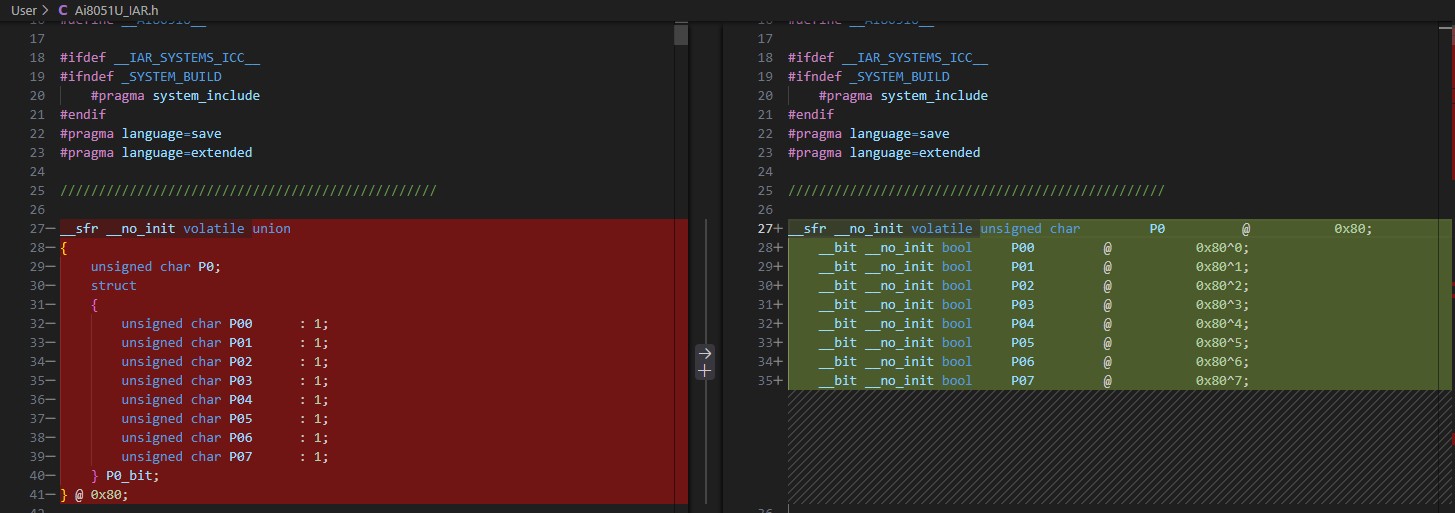Click the 'struct' keyword on line 30
This screenshot has width=1455, height=513.
pos(114,286)
